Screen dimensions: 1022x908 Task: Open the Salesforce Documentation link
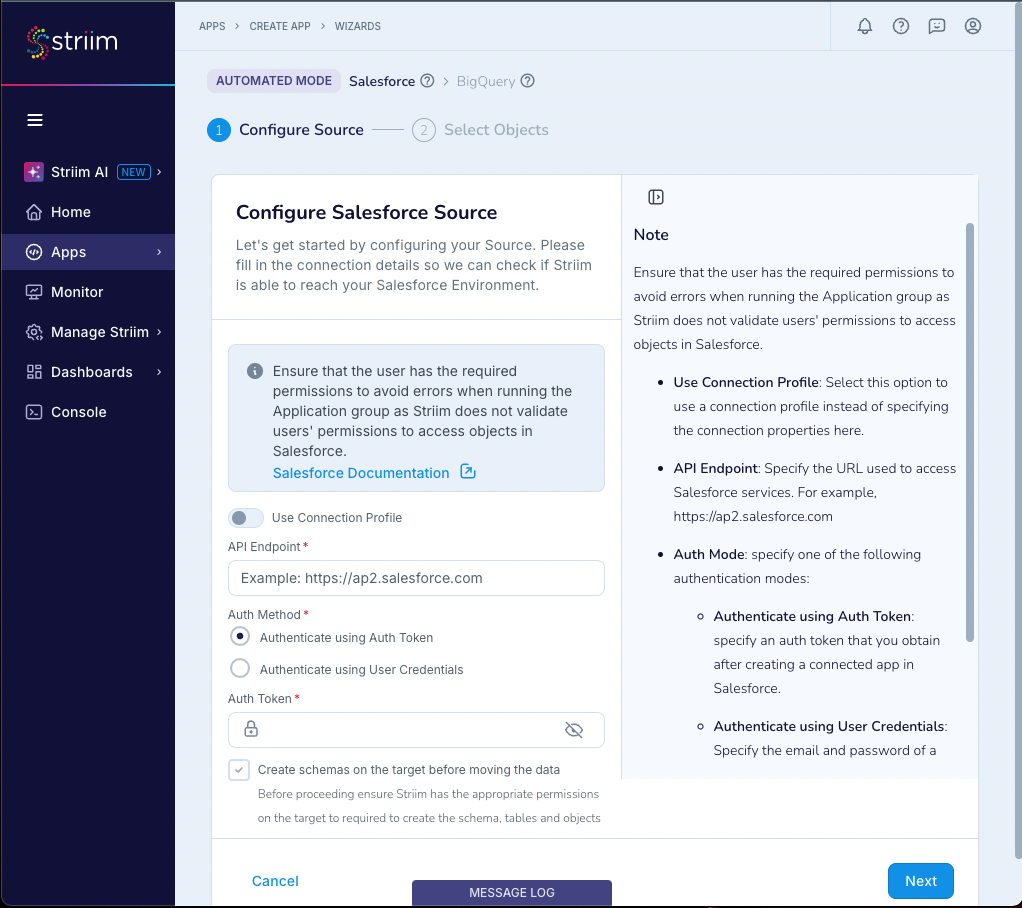360,472
